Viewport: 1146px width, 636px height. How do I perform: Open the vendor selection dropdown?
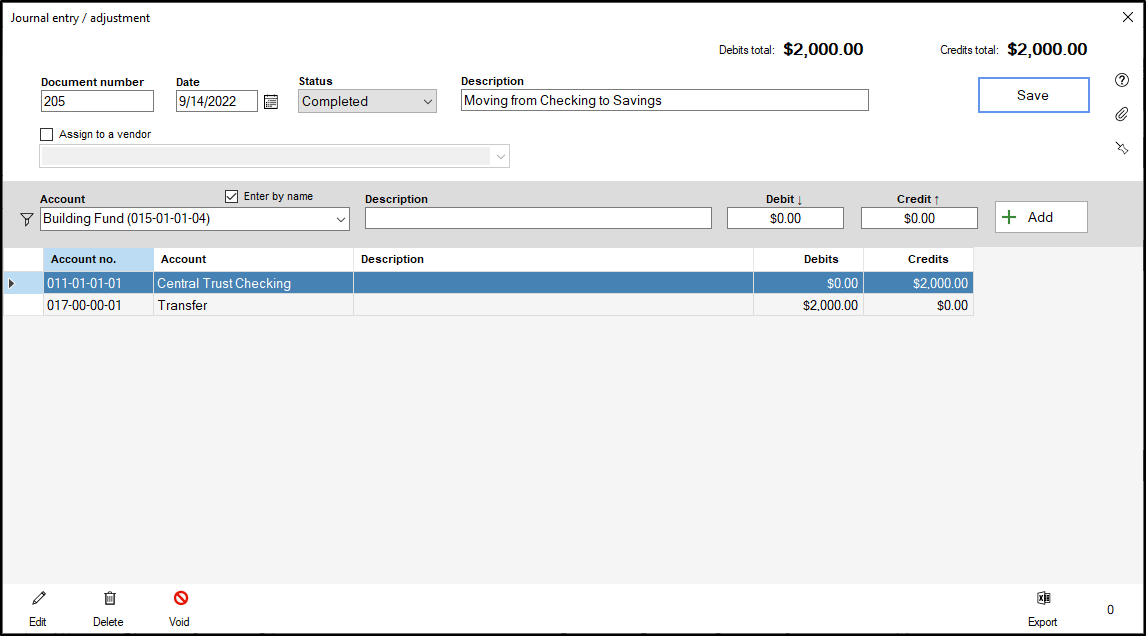click(500, 156)
